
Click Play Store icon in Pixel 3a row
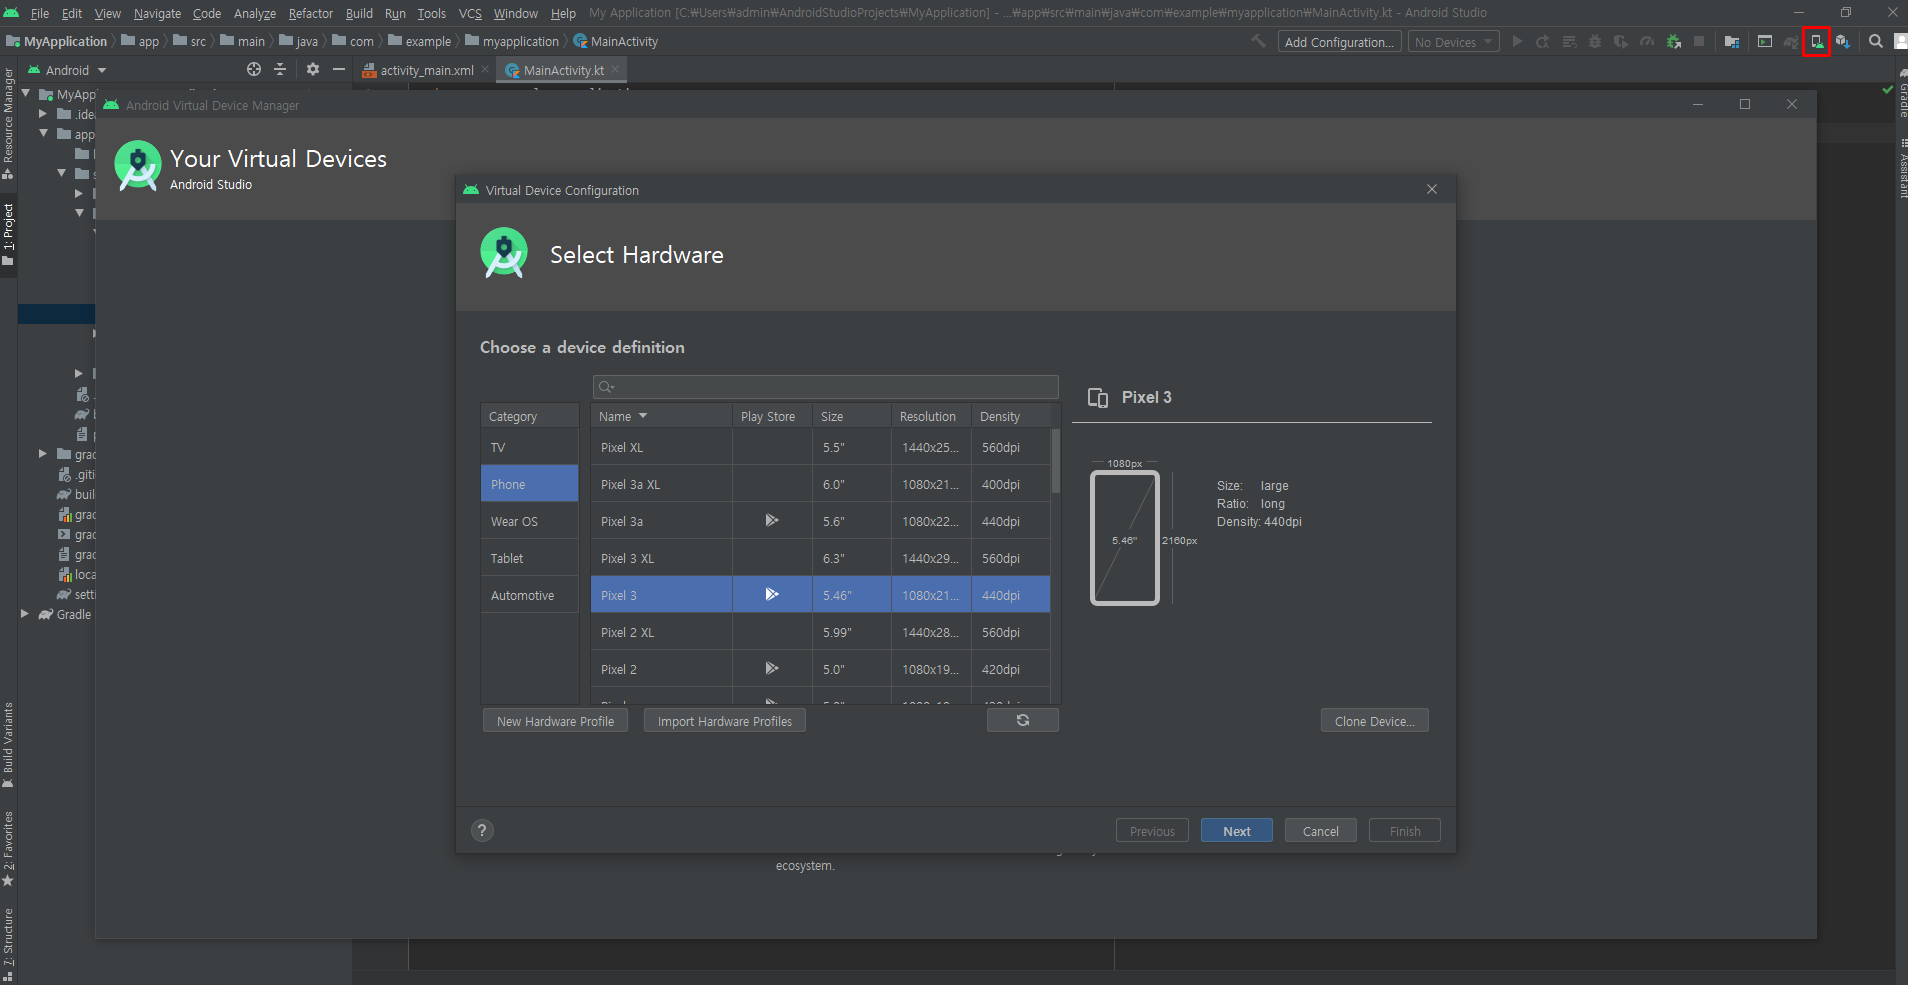point(772,521)
